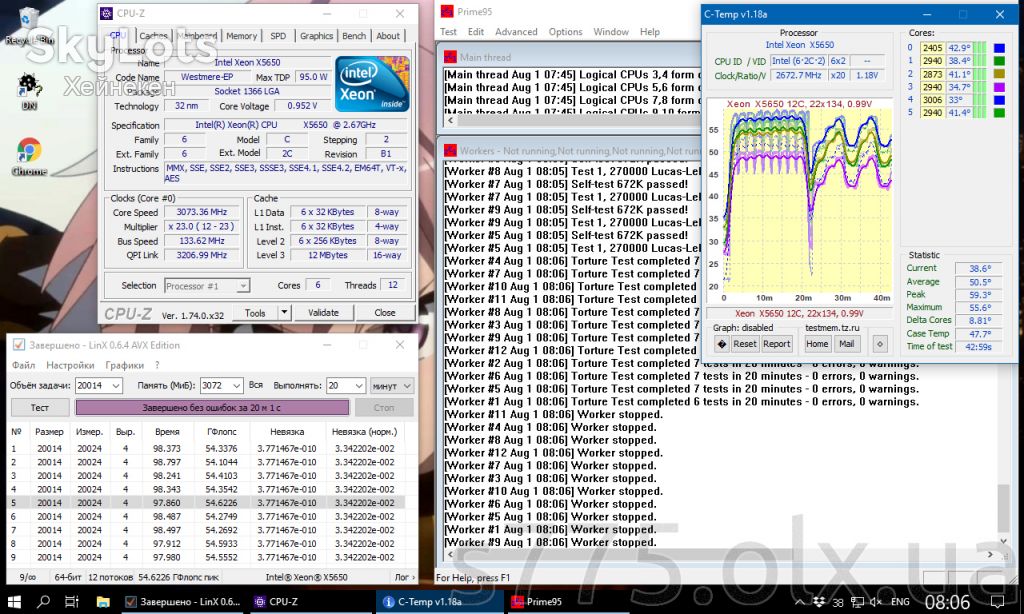Open the muted volume tray icon
1024x614 pixels.
coord(876,602)
